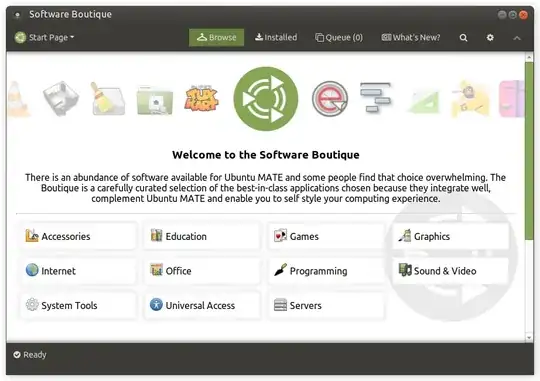Viewport: 540px width, 381px height.
Task: Open settings via the gear icon
Action: [490, 38]
